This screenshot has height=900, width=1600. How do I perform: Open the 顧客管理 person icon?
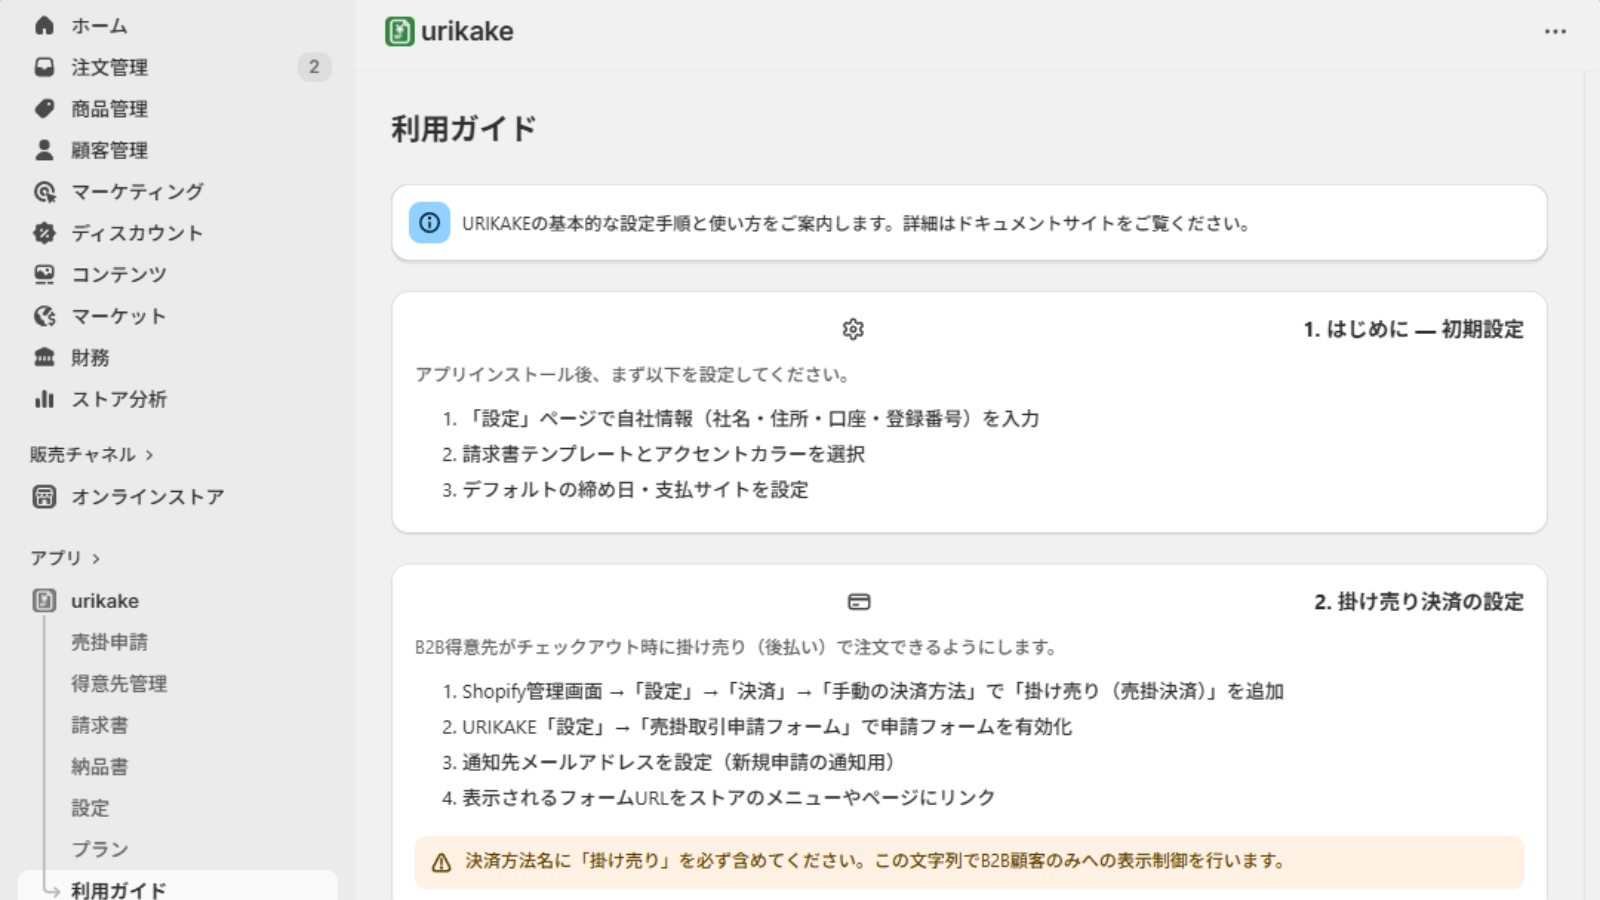(x=44, y=150)
